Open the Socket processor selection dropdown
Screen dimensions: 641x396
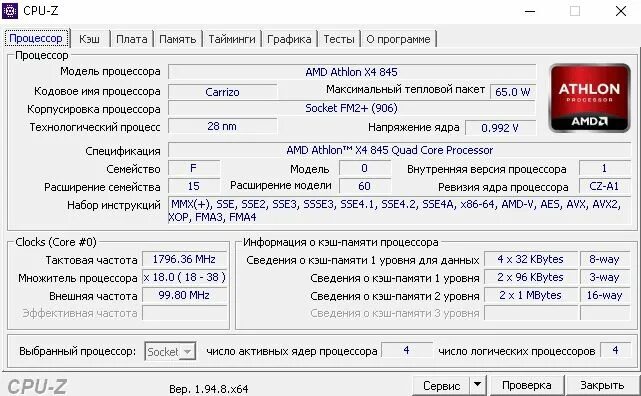coord(170,351)
